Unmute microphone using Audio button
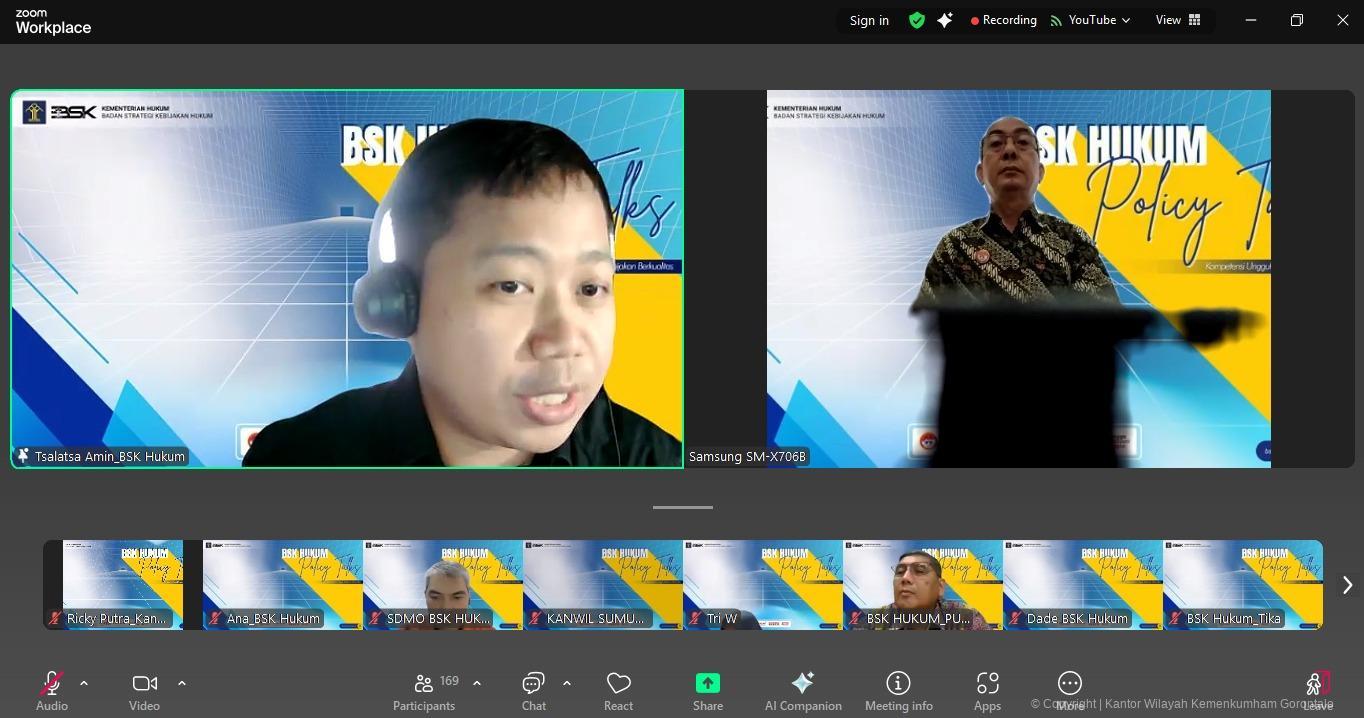The width and height of the screenshot is (1364, 718). click(x=51, y=684)
